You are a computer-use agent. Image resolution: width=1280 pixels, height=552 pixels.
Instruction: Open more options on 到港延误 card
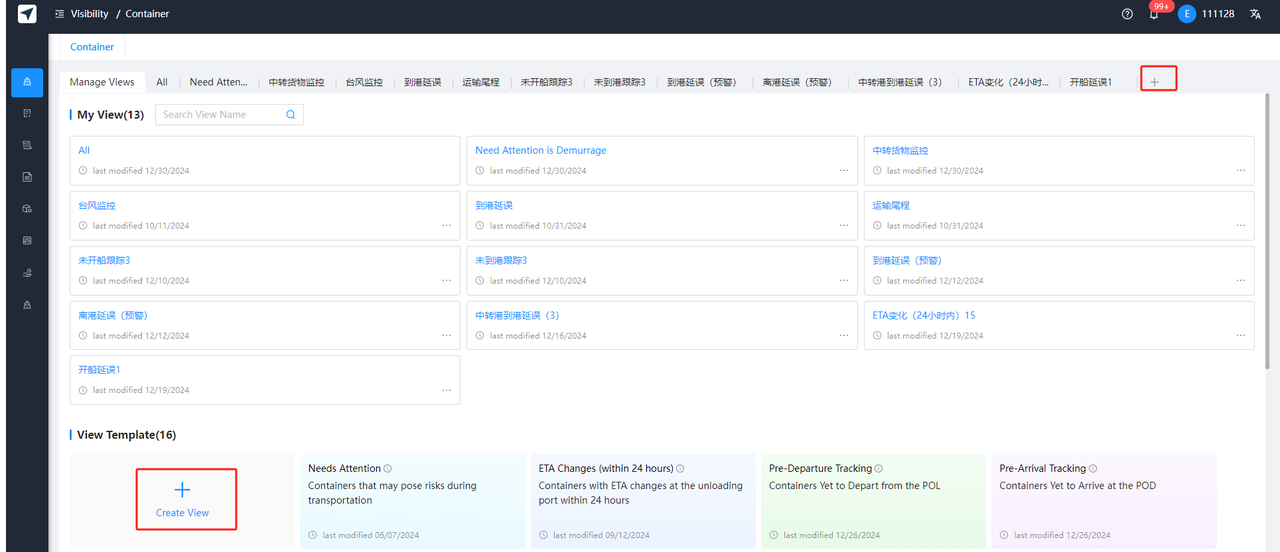point(843,225)
